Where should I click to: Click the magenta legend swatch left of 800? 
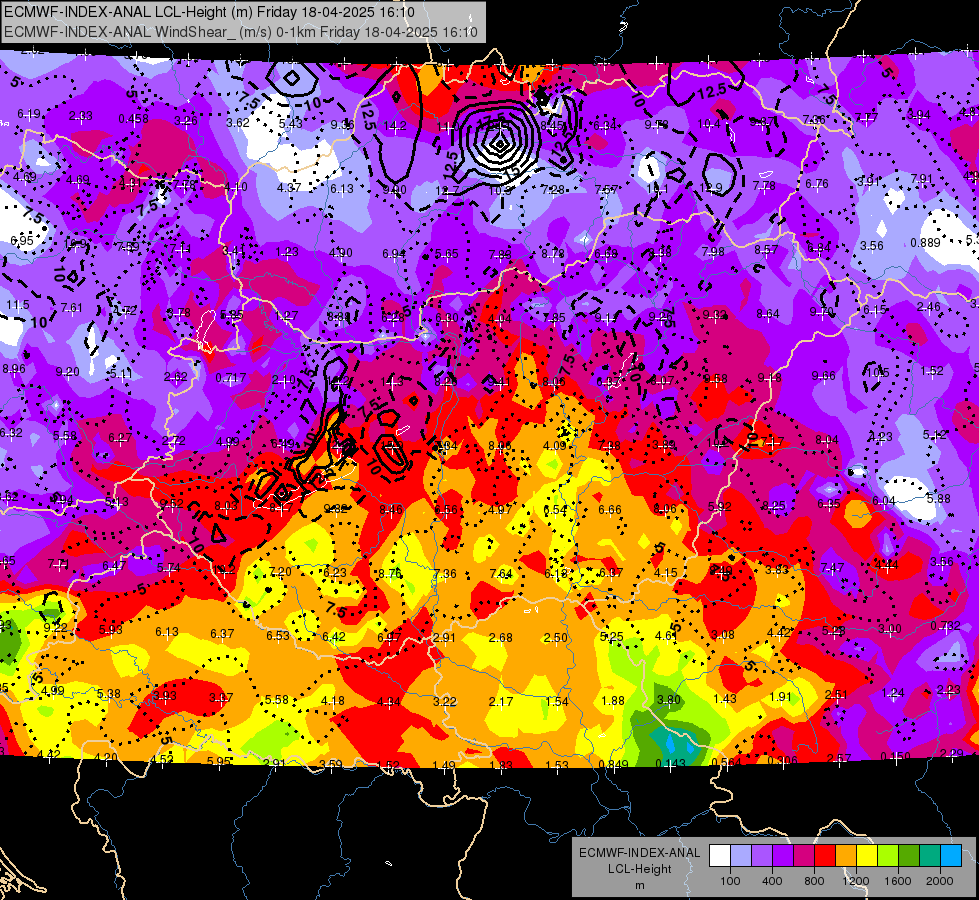pyautogui.click(x=804, y=856)
